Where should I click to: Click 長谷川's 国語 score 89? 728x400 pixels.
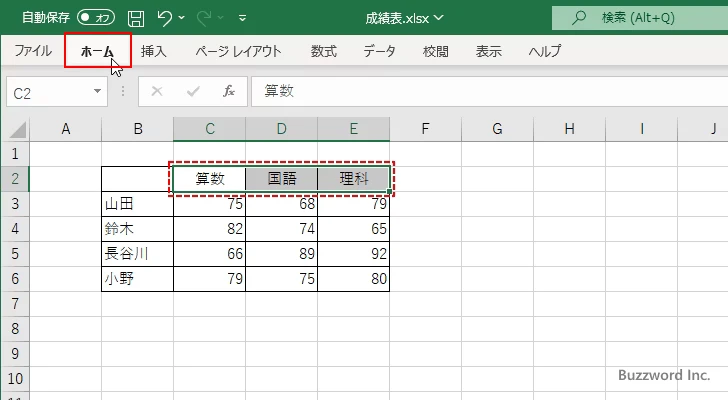tap(281, 254)
